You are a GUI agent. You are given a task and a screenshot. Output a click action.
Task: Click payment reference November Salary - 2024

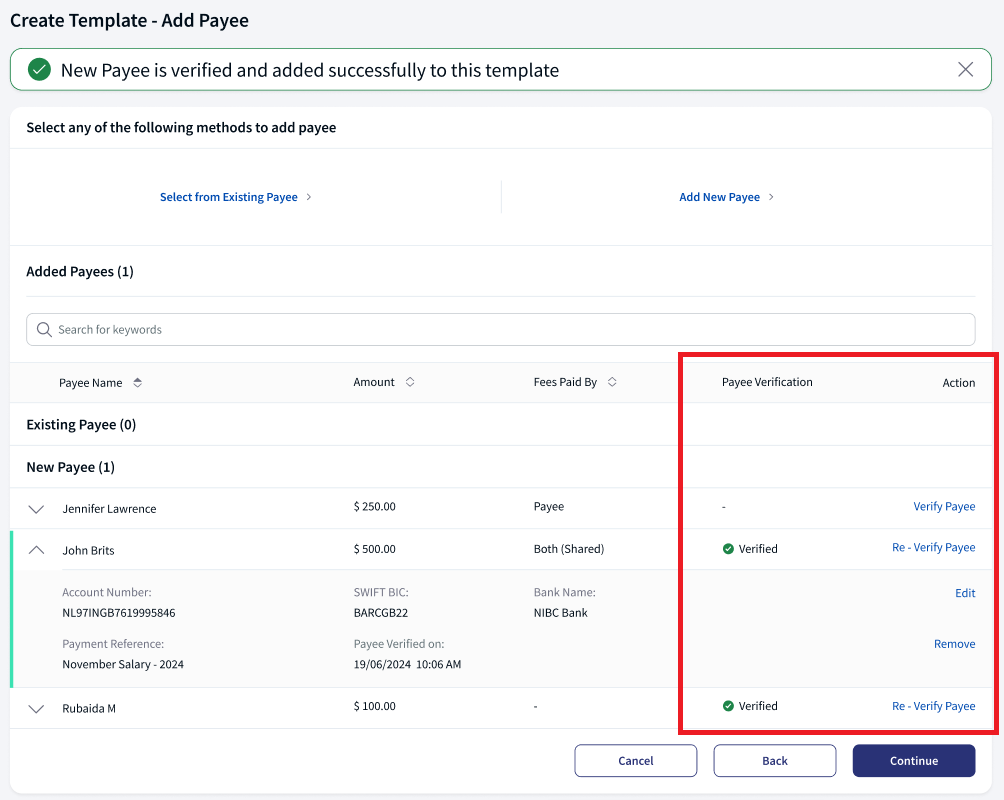123,664
